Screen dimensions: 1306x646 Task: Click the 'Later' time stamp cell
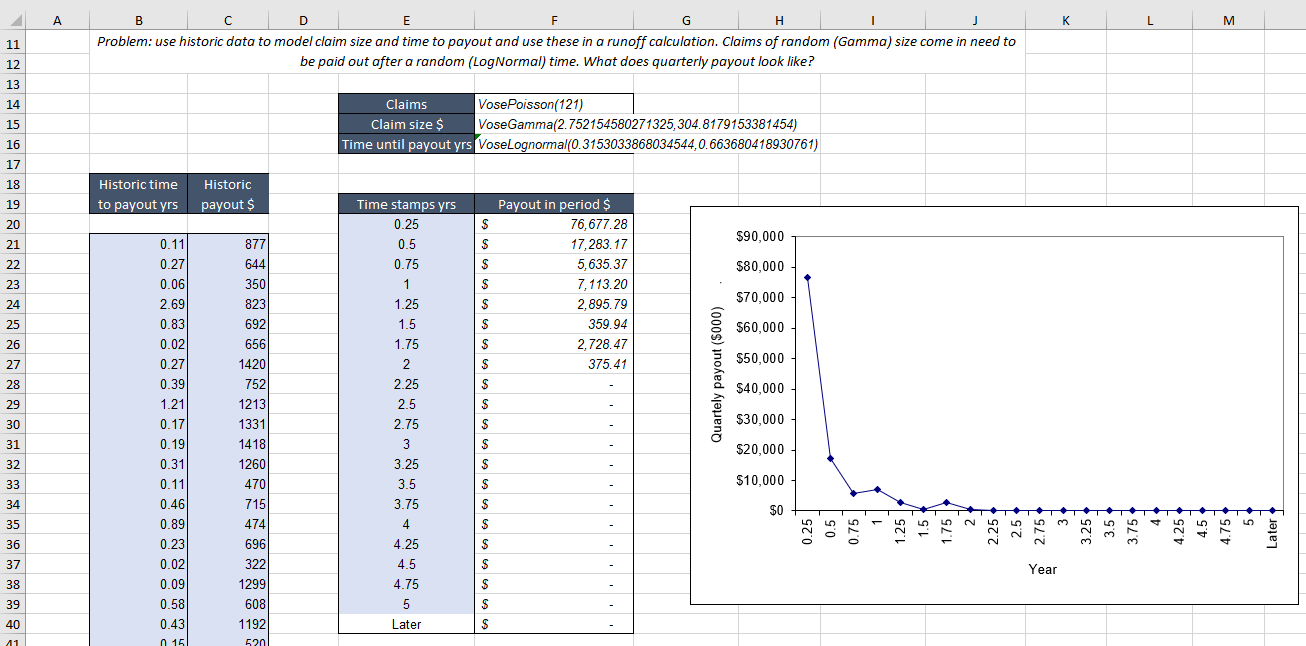click(405, 623)
